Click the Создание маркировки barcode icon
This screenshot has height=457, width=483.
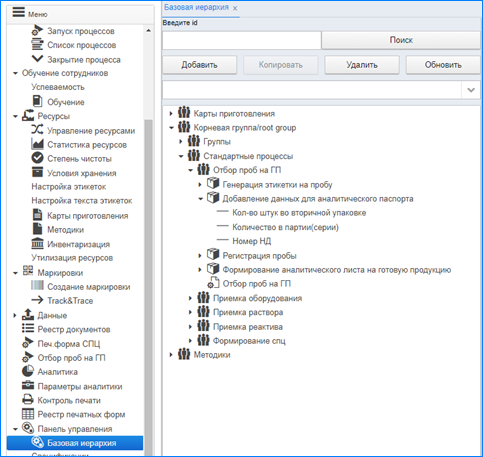click(37, 286)
